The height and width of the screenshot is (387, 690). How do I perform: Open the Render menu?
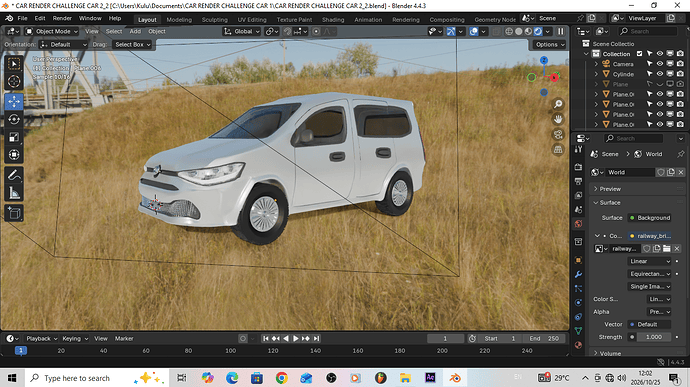pos(62,18)
